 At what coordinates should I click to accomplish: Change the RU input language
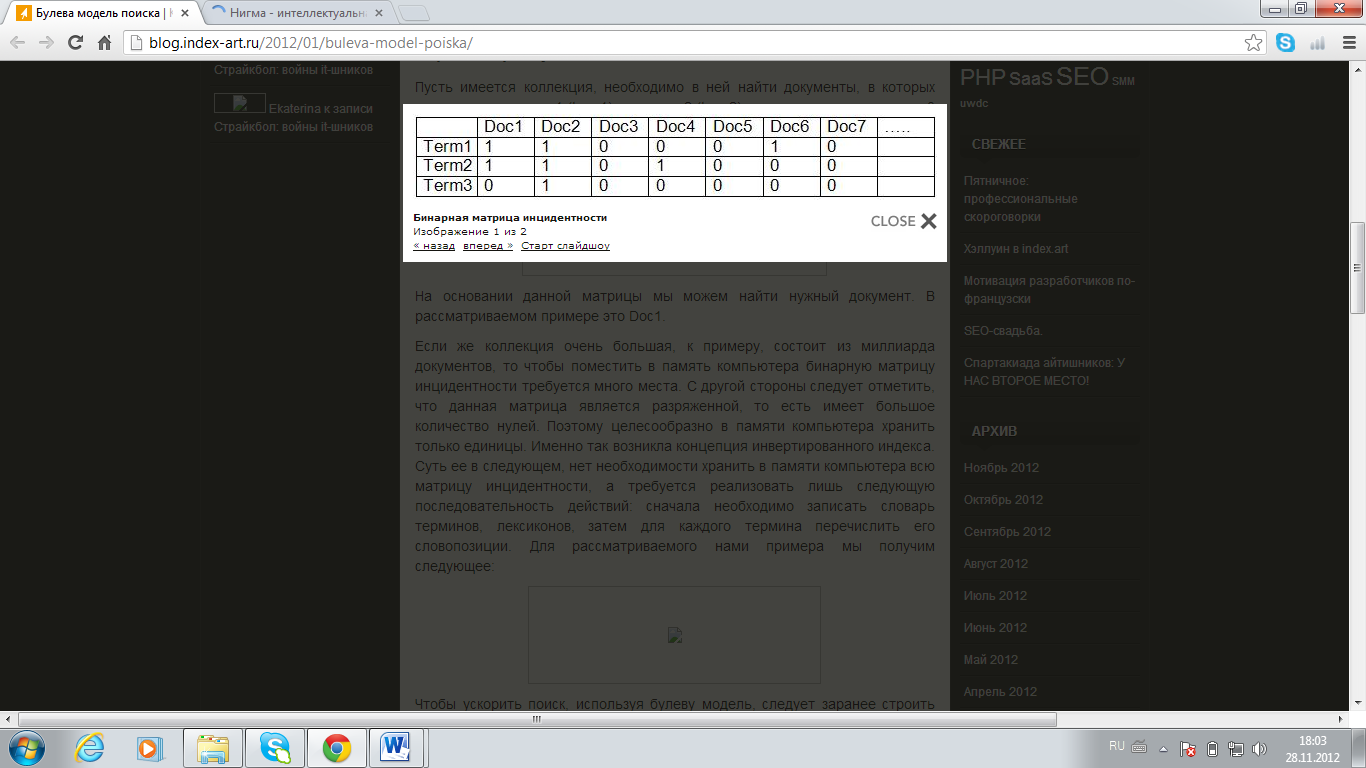tap(1117, 746)
